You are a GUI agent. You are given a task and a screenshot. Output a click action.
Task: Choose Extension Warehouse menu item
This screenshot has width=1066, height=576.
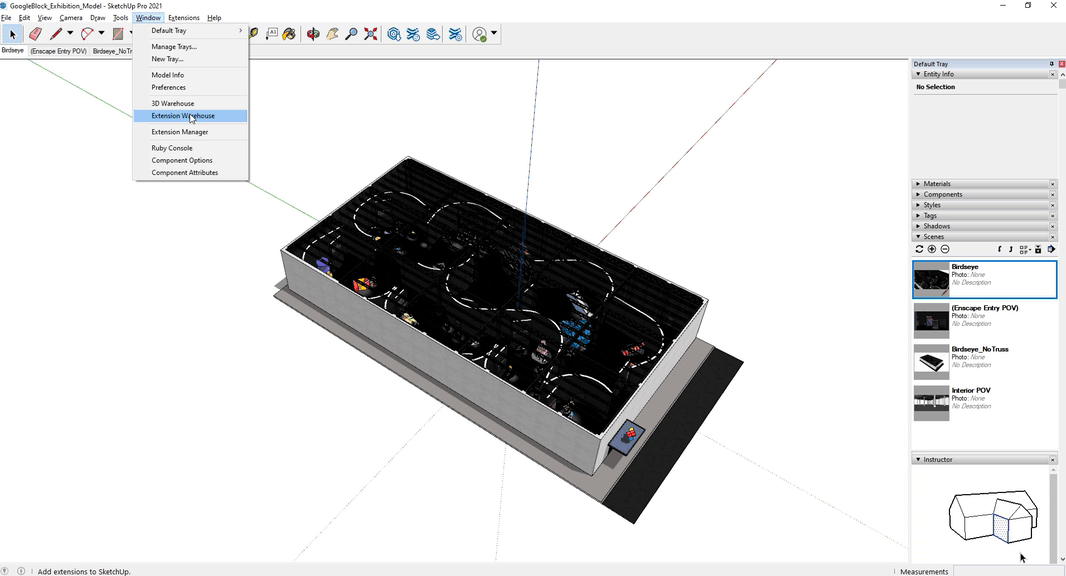coord(190,116)
